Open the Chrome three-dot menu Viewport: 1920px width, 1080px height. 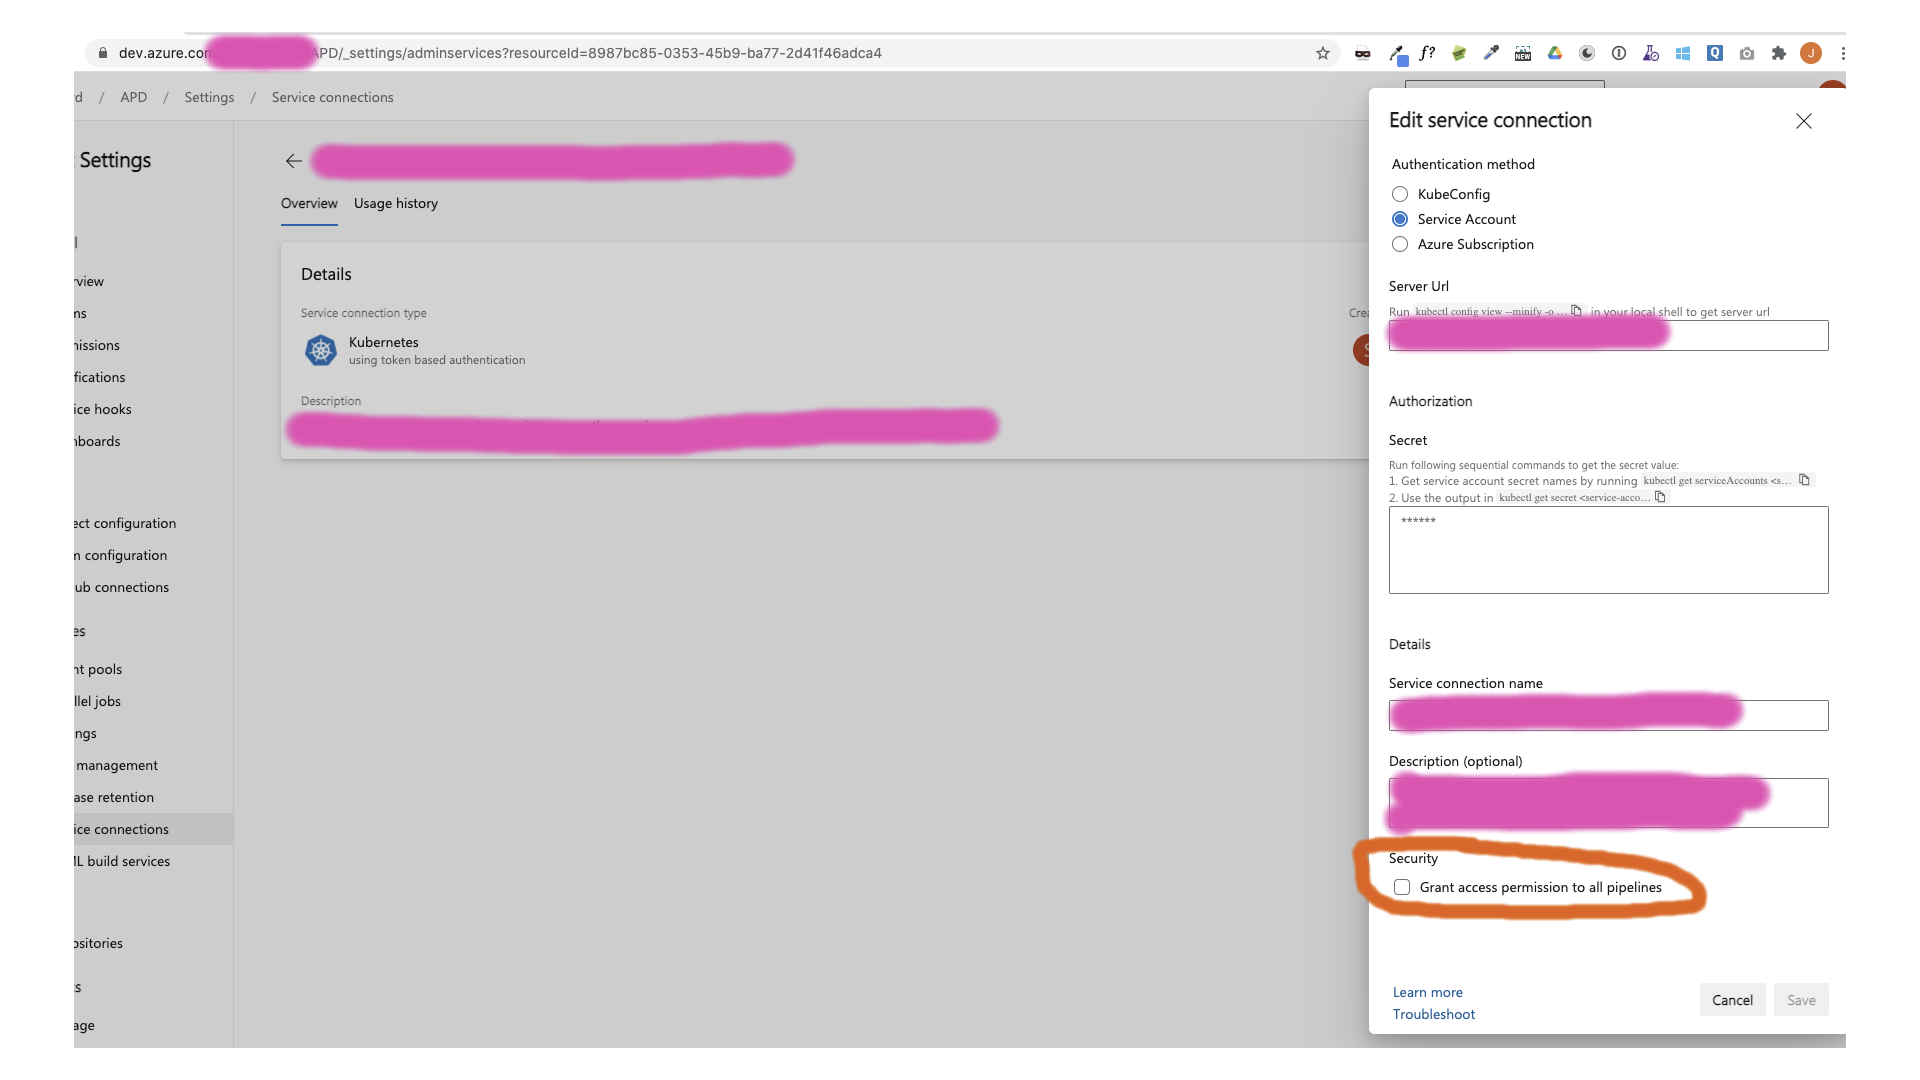click(x=1842, y=53)
